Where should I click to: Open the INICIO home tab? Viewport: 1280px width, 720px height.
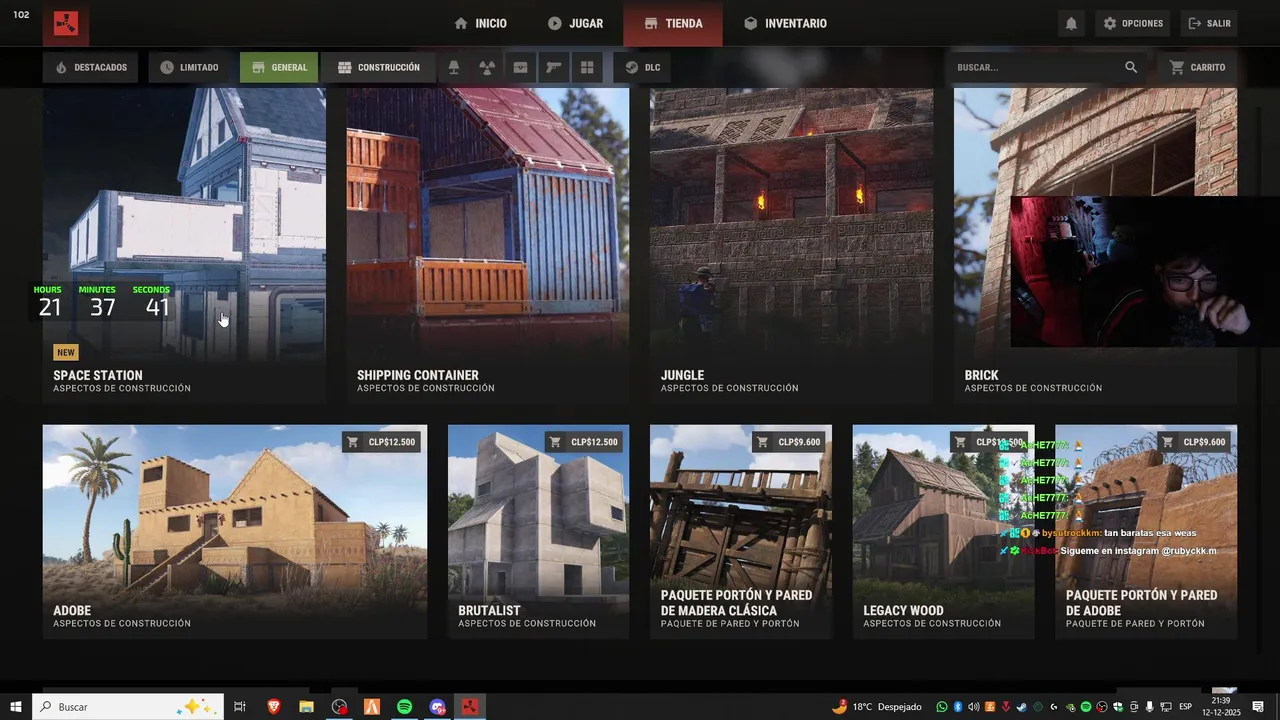pos(480,23)
